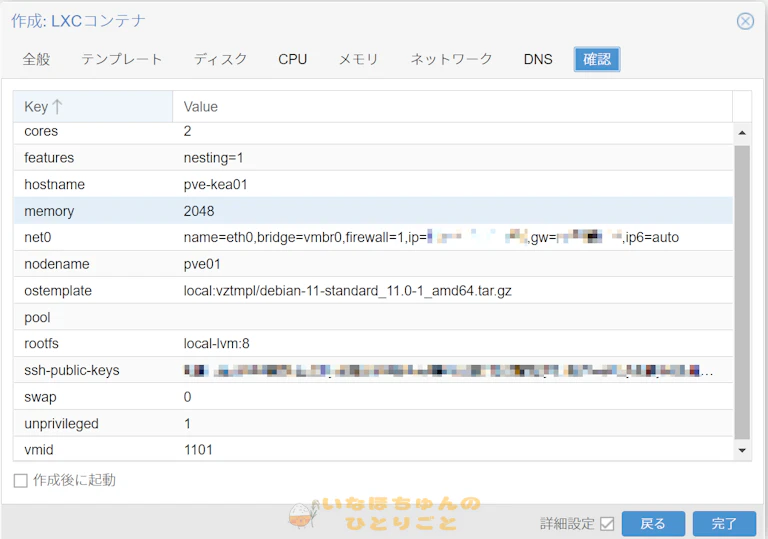Go to the ディスク tab
The width and height of the screenshot is (768, 539).
(x=220, y=59)
